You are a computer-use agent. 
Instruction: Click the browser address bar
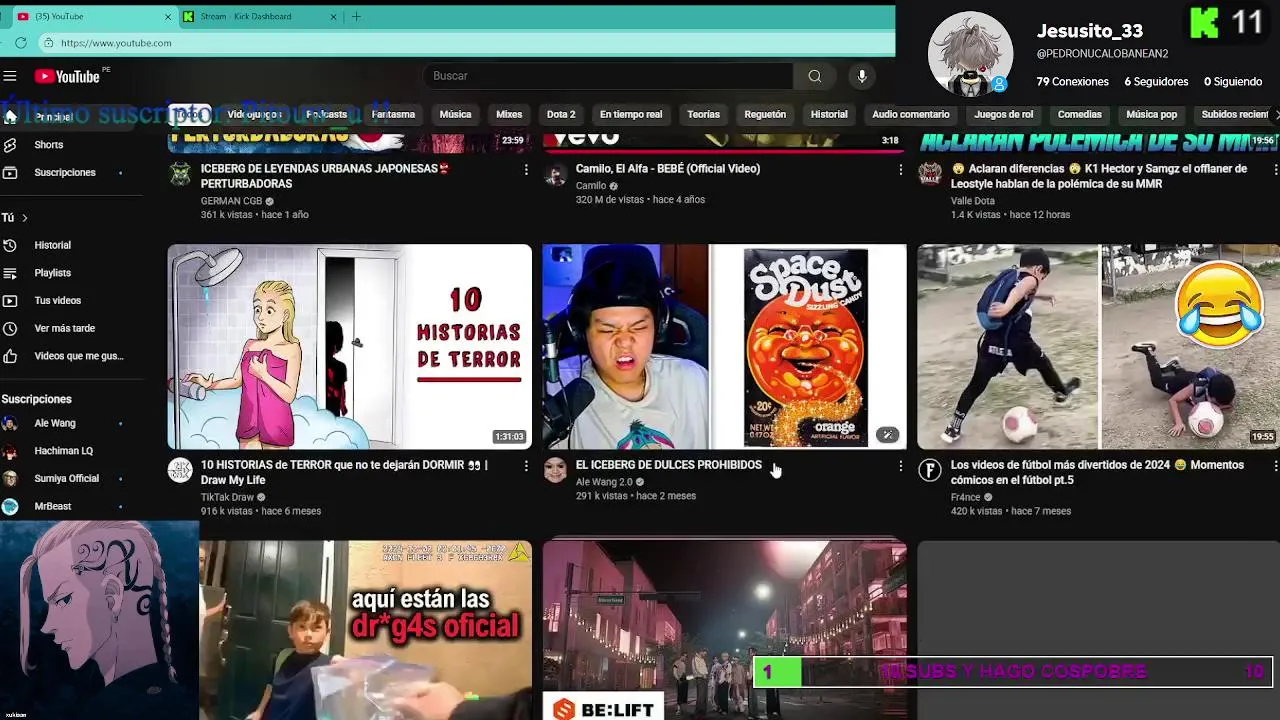coord(466,43)
